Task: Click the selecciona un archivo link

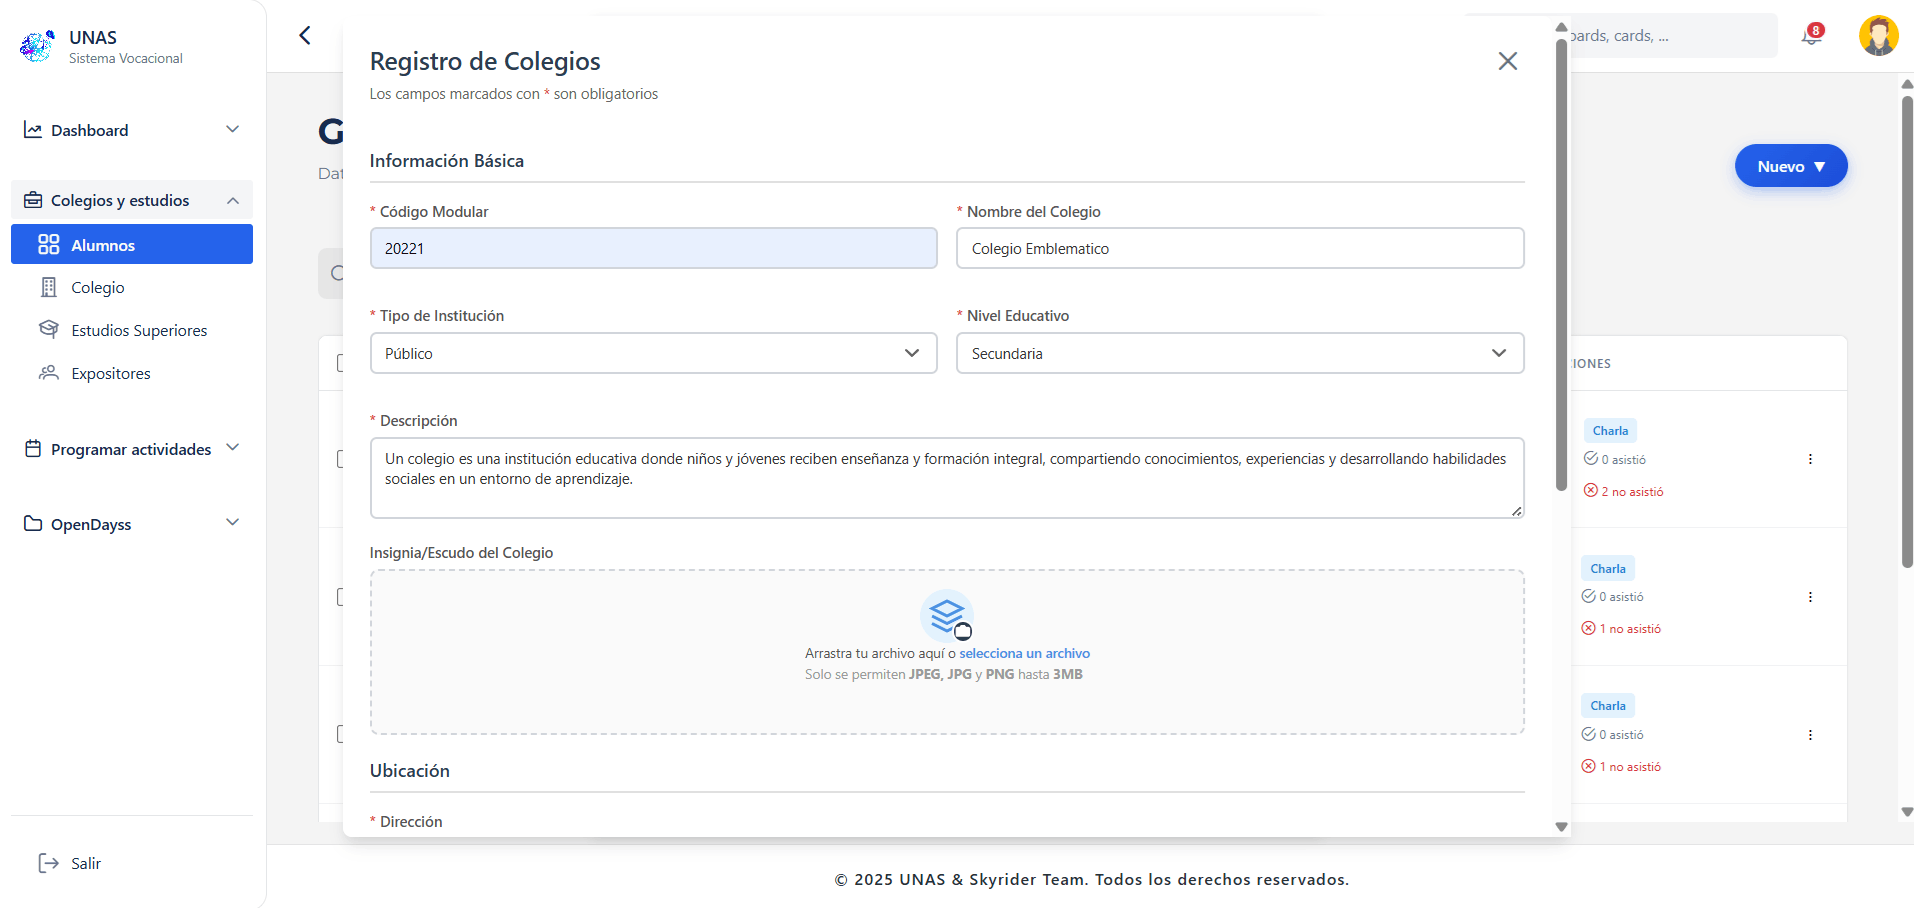Action: pyautogui.click(x=1024, y=653)
